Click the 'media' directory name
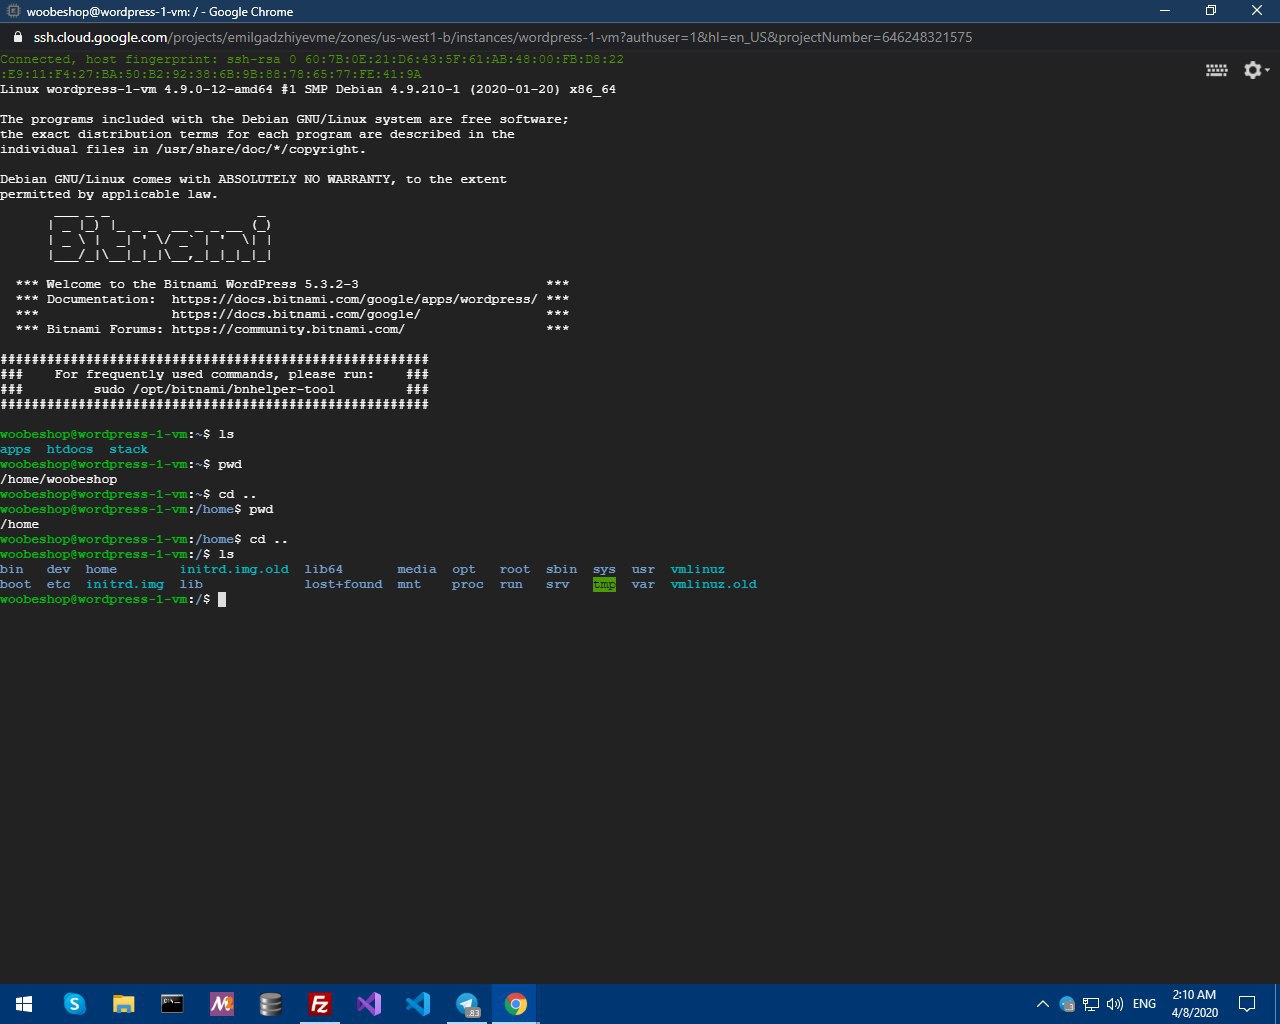The height and width of the screenshot is (1024, 1280). [417, 569]
